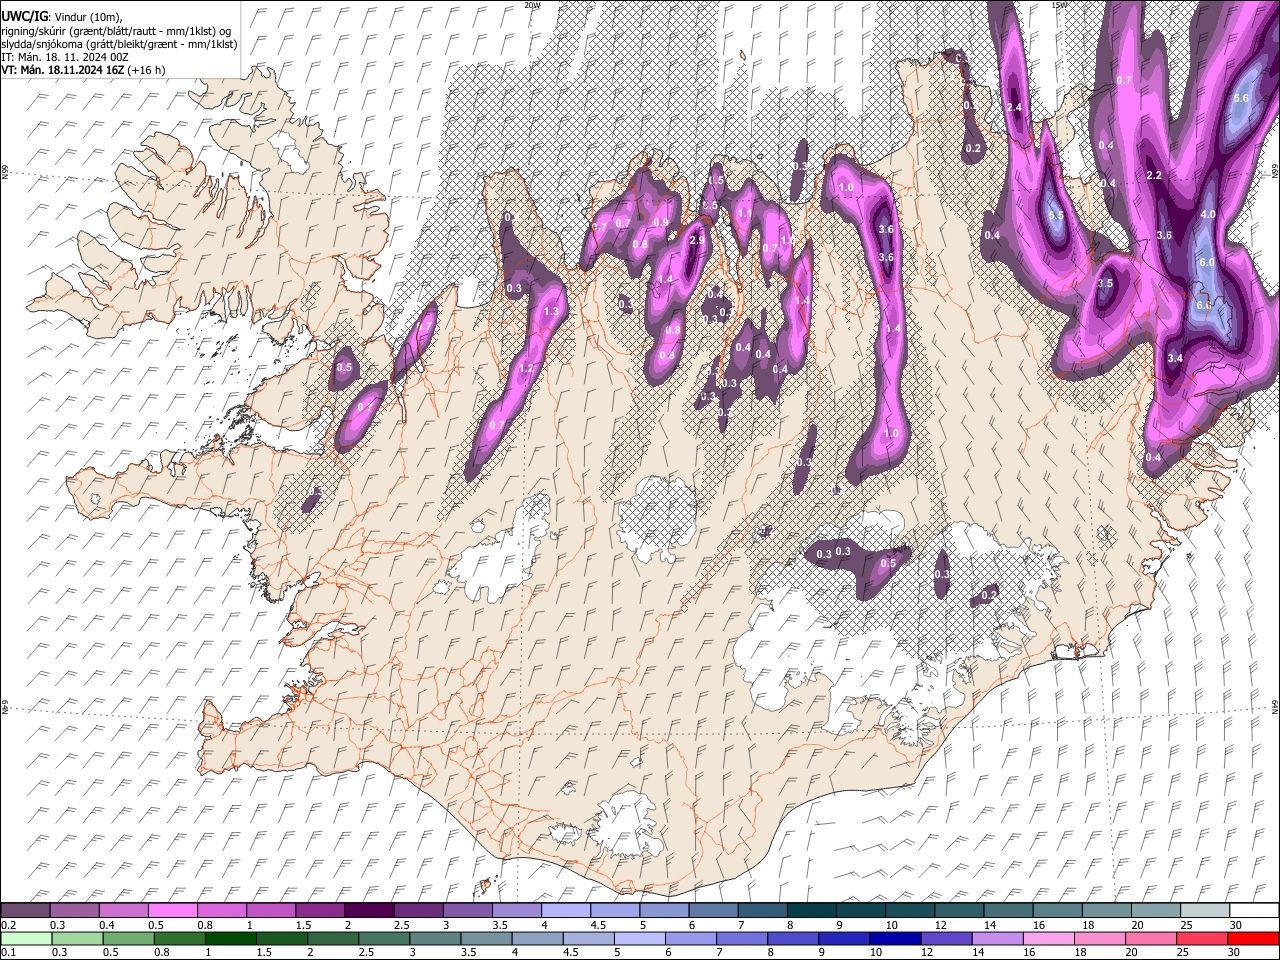The height and width of the screenshot is (960, 1280).
Task: Click the 'VT: Mán. 18.11.2024 16Z (+16 h)' line
Action: [x=83, y=70]
